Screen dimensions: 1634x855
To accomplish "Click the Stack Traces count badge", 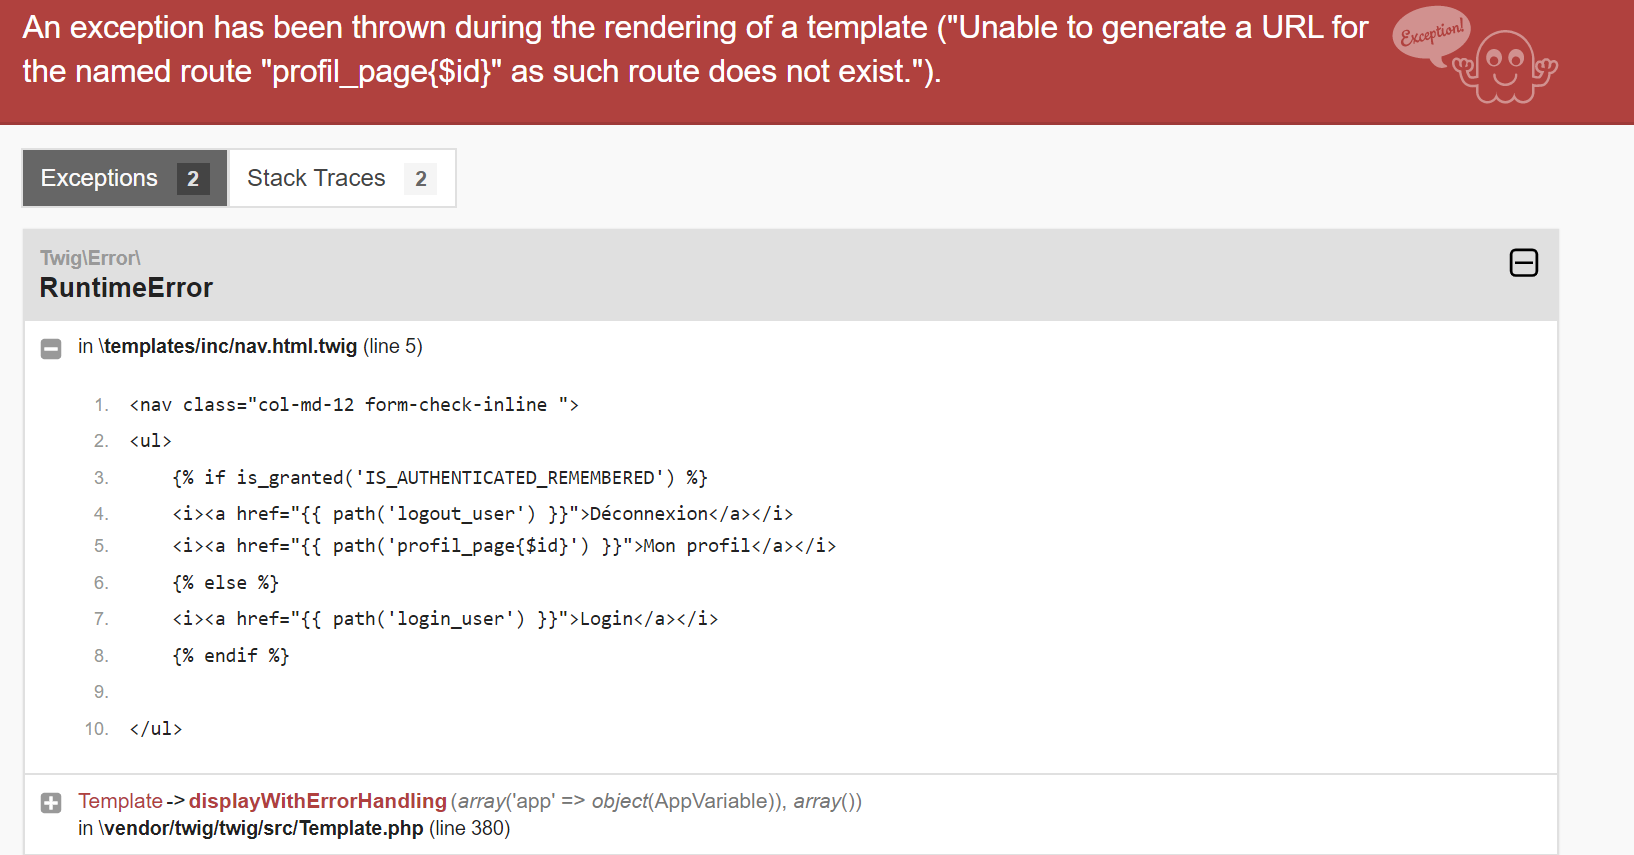I will click(421, 179).
